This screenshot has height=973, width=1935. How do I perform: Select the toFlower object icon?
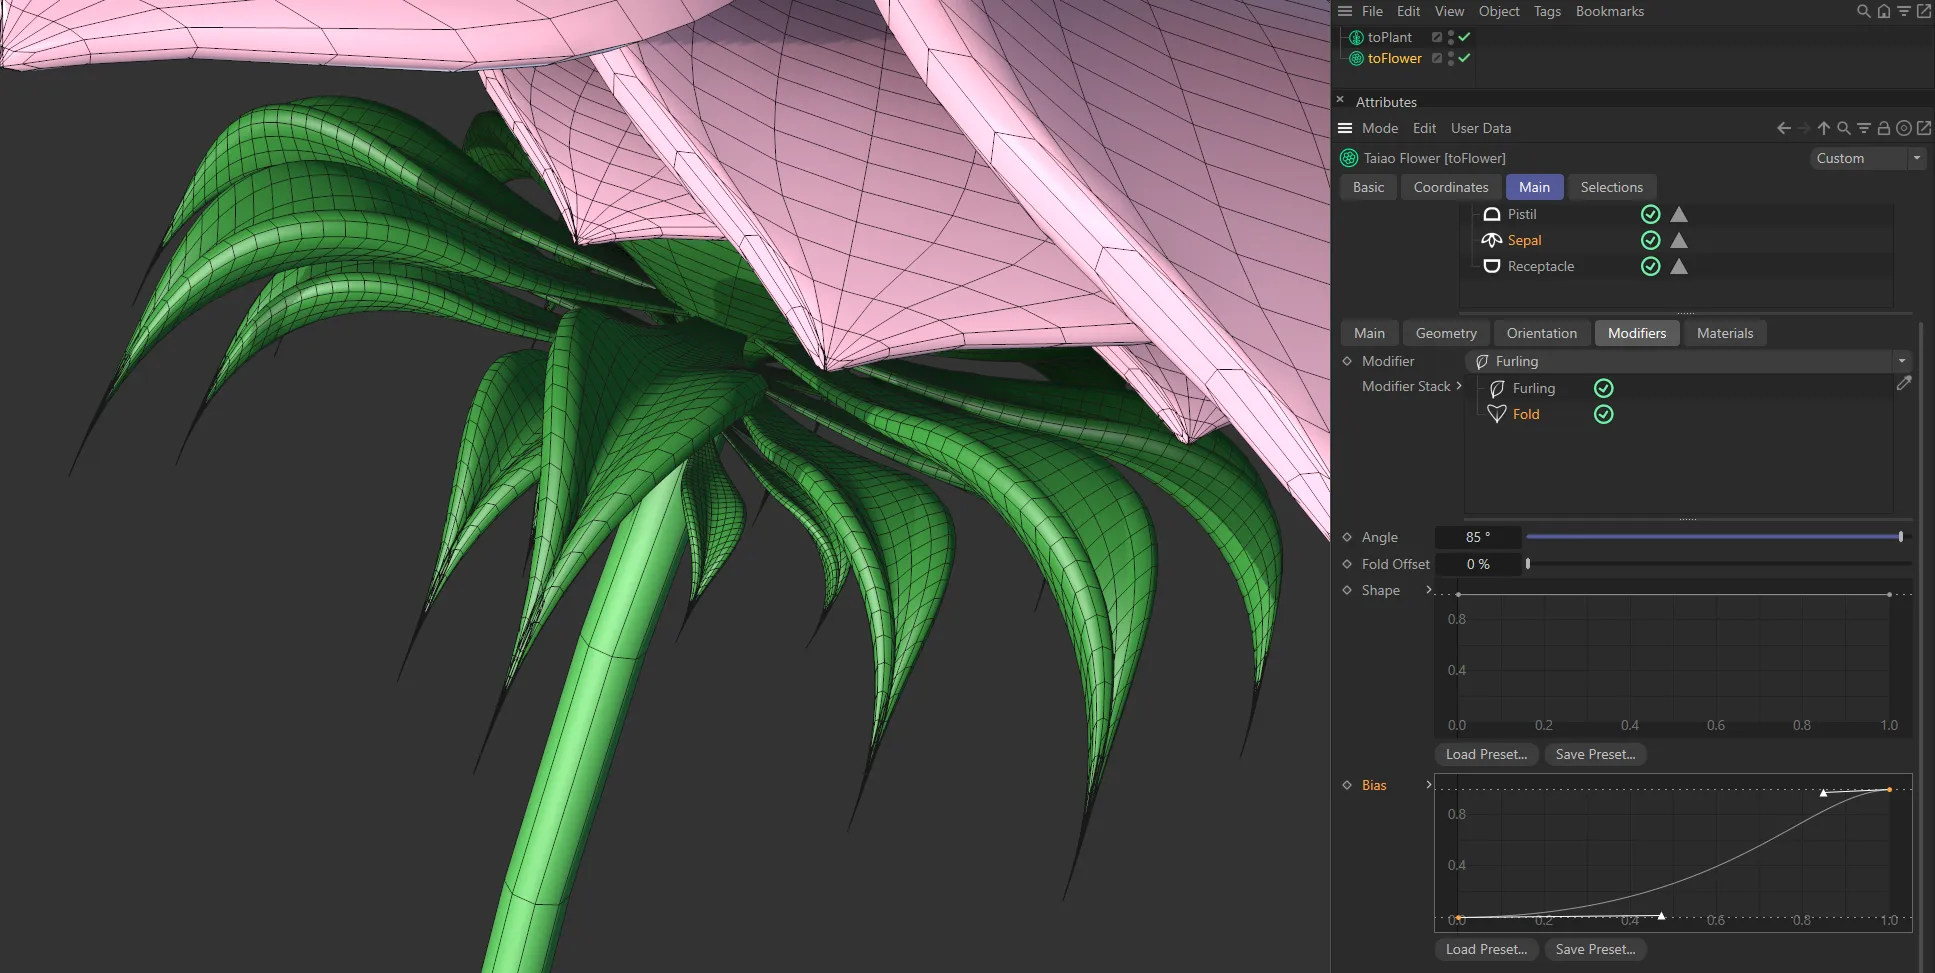(1356, 58)
